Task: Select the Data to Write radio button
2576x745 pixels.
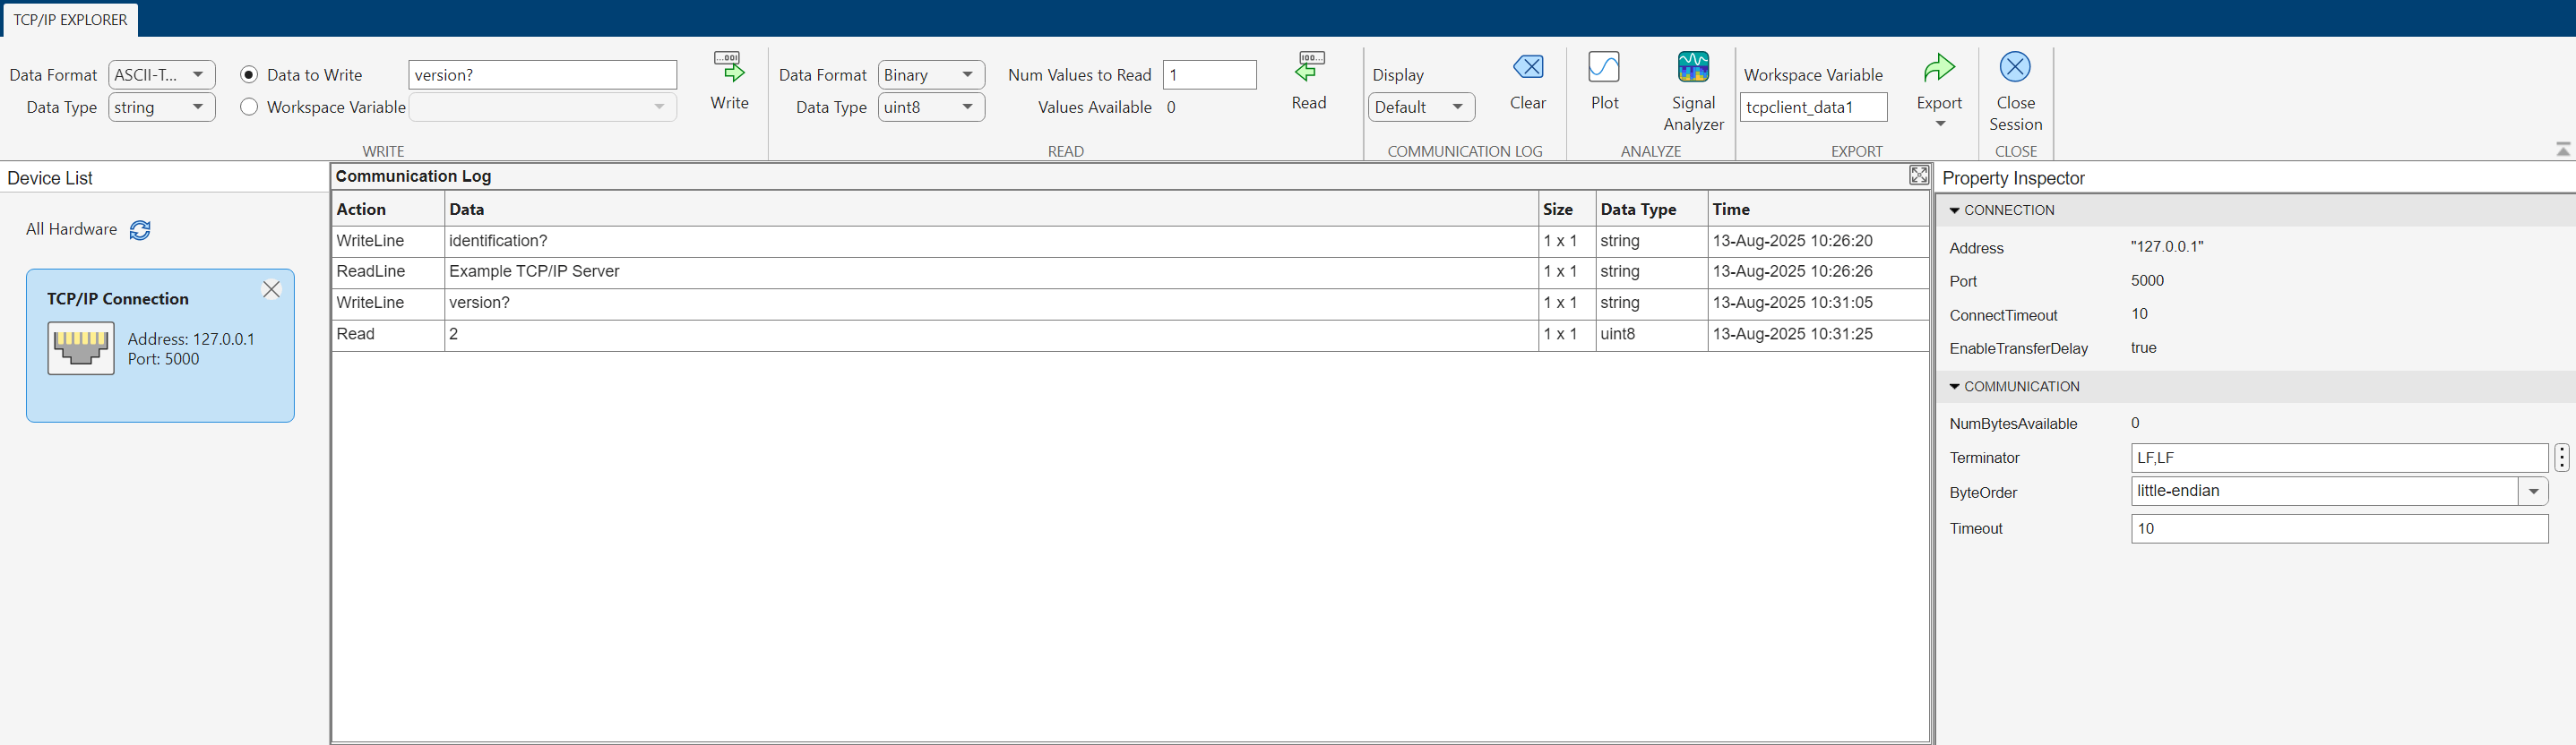Action: coord(250,75)
